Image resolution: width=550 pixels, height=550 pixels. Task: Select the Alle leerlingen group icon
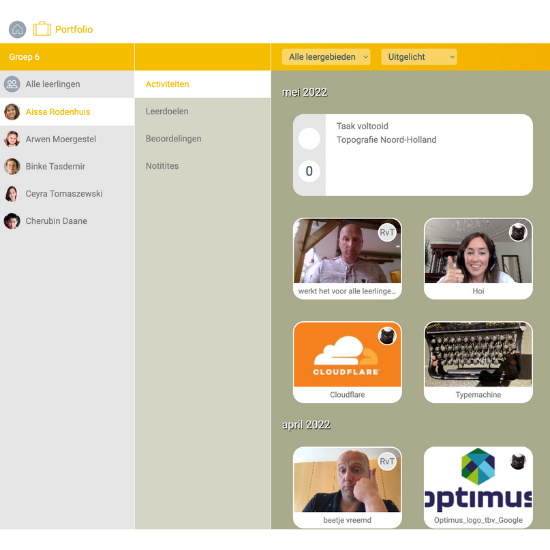(x=12, y=84)
